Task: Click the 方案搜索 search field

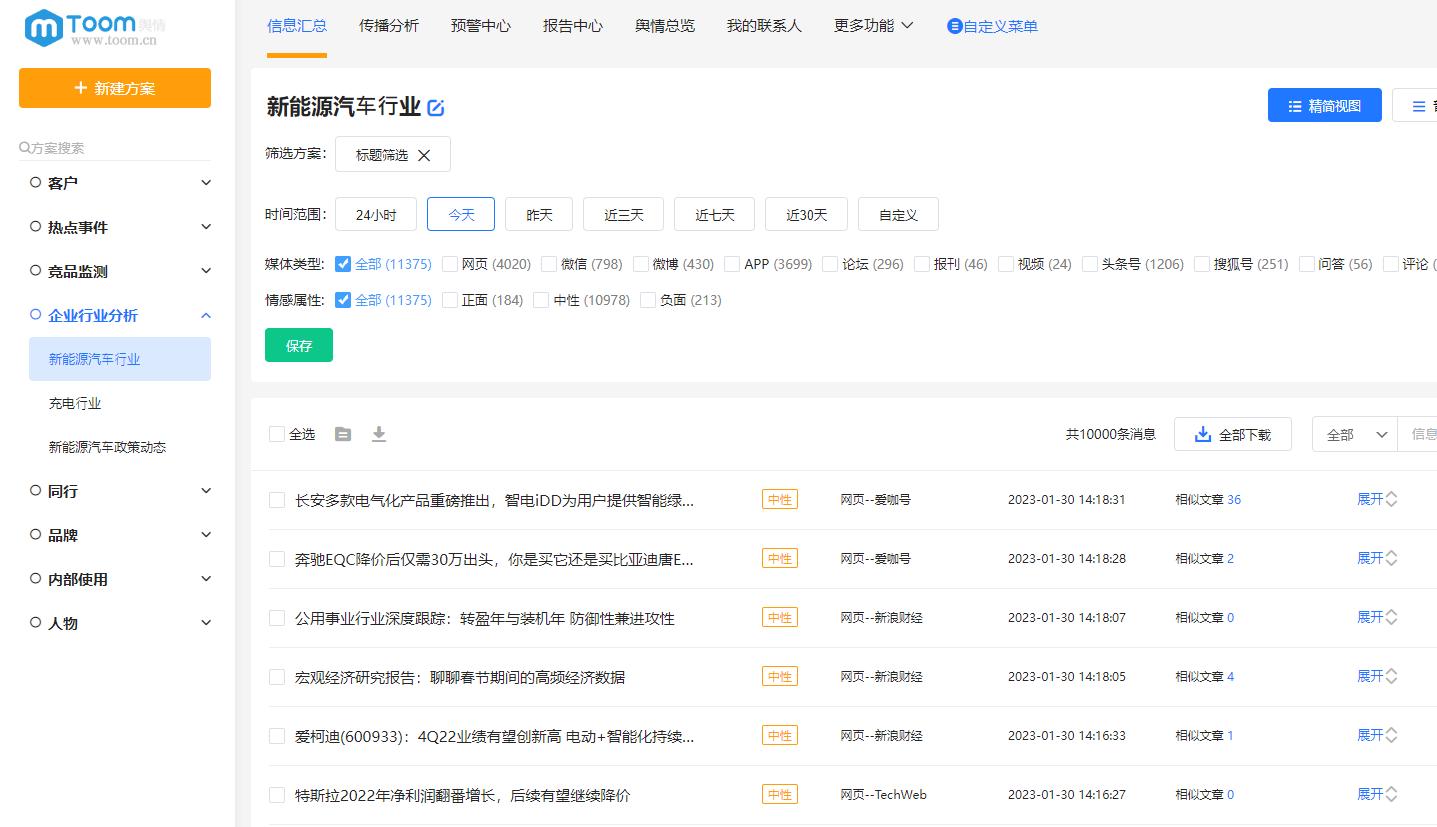Action: point(110,147)
